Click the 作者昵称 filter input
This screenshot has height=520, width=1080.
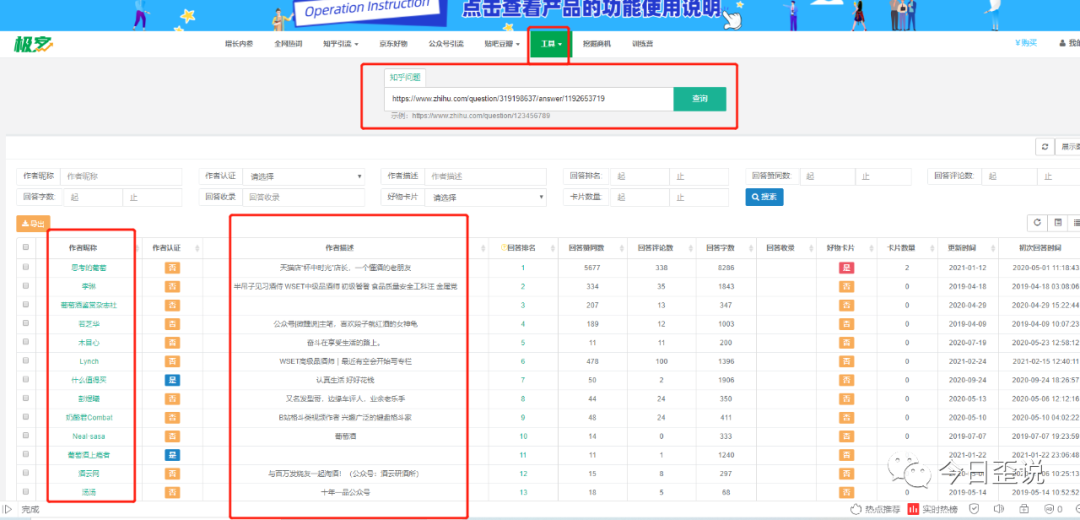click(x=121, y=176)
